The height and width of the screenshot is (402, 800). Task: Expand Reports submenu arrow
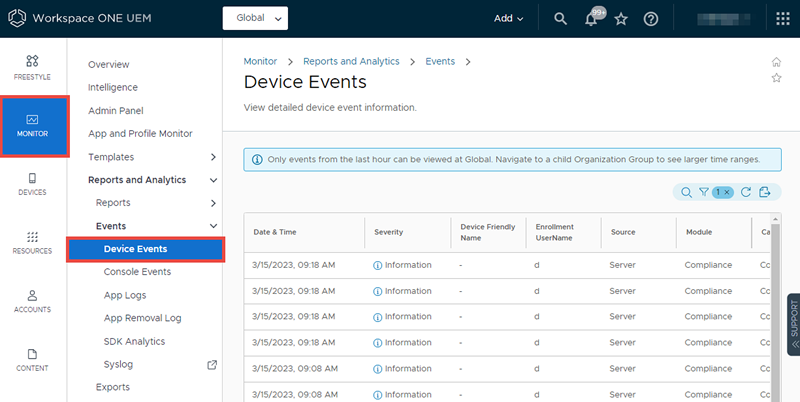click(x=213, y=203)
